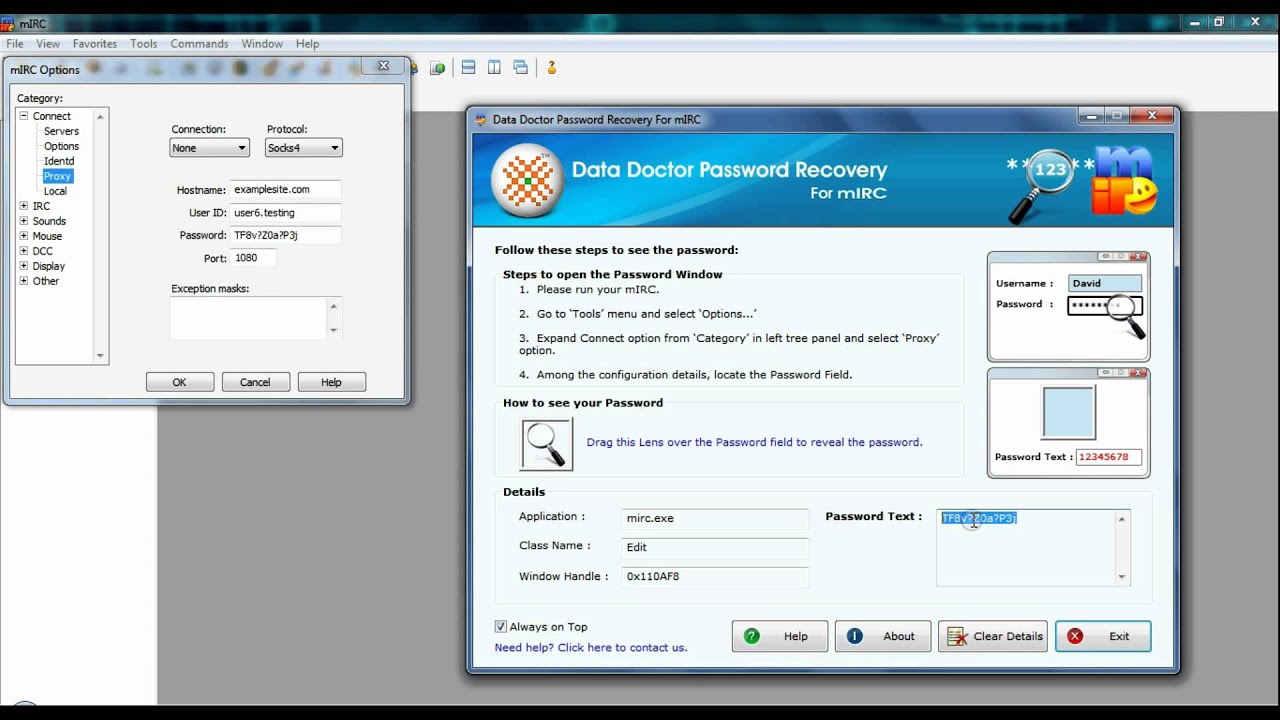Select Identd in the category tree

[x=59, y=161]
